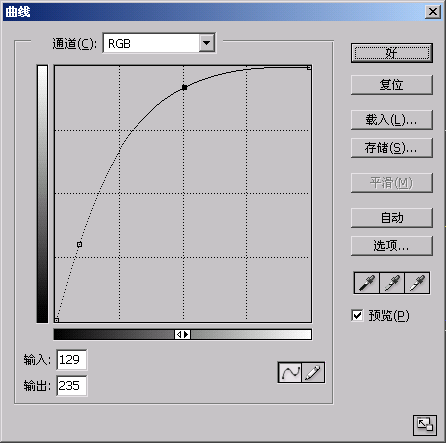This screenshot has height=443, width=446.
Task: Choose the pencil draw curve tool
Action: [313, 372]
